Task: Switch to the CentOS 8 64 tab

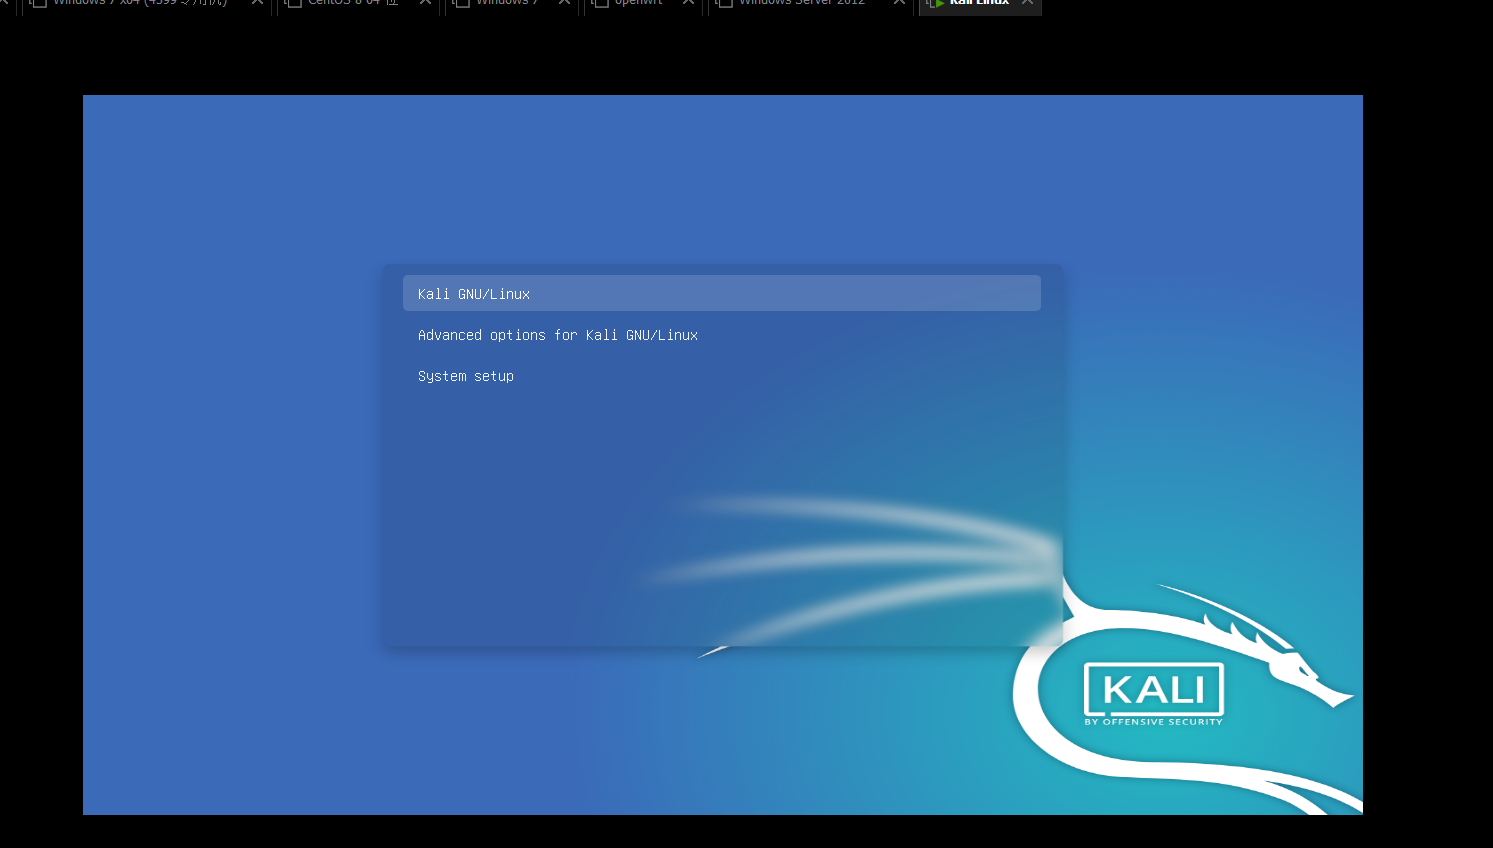Action: pos(352,3)
